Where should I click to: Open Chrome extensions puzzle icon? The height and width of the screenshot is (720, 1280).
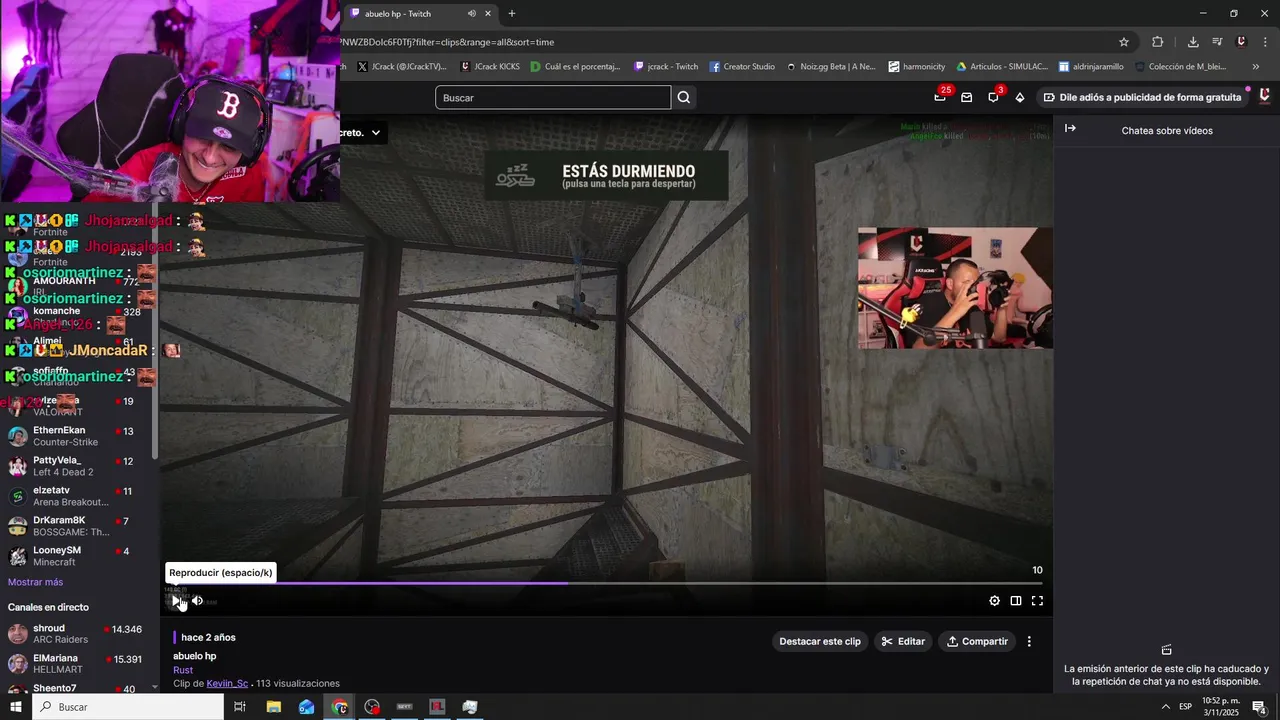tap(1158, 42)
